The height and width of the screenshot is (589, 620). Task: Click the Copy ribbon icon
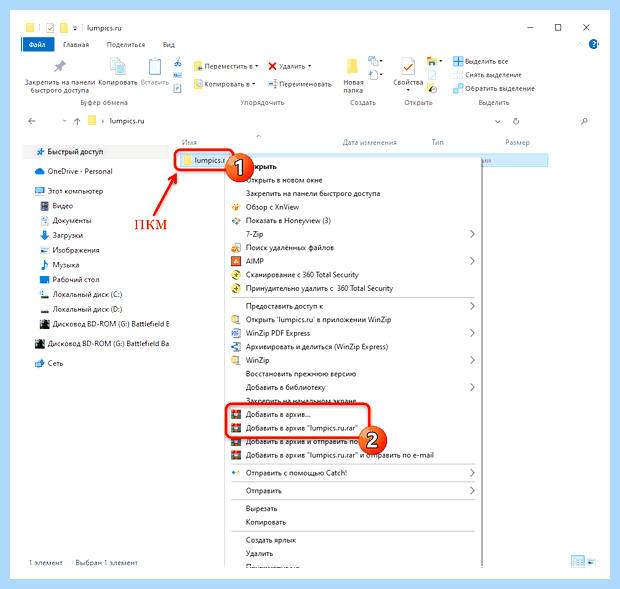(x=118, y=66)
